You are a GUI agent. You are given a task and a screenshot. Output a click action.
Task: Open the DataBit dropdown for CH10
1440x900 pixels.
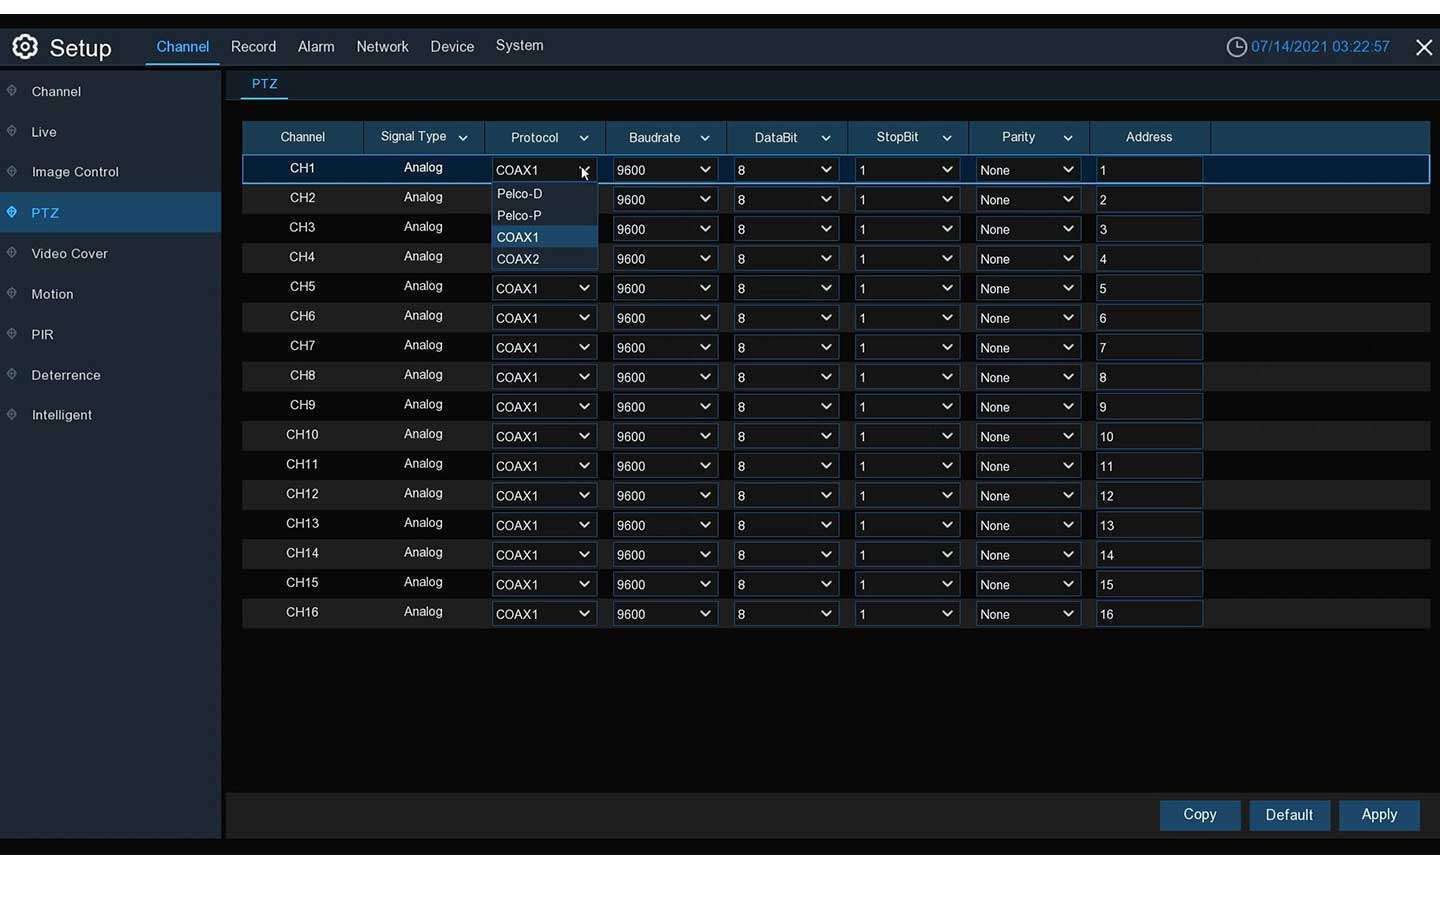(785, 436)
